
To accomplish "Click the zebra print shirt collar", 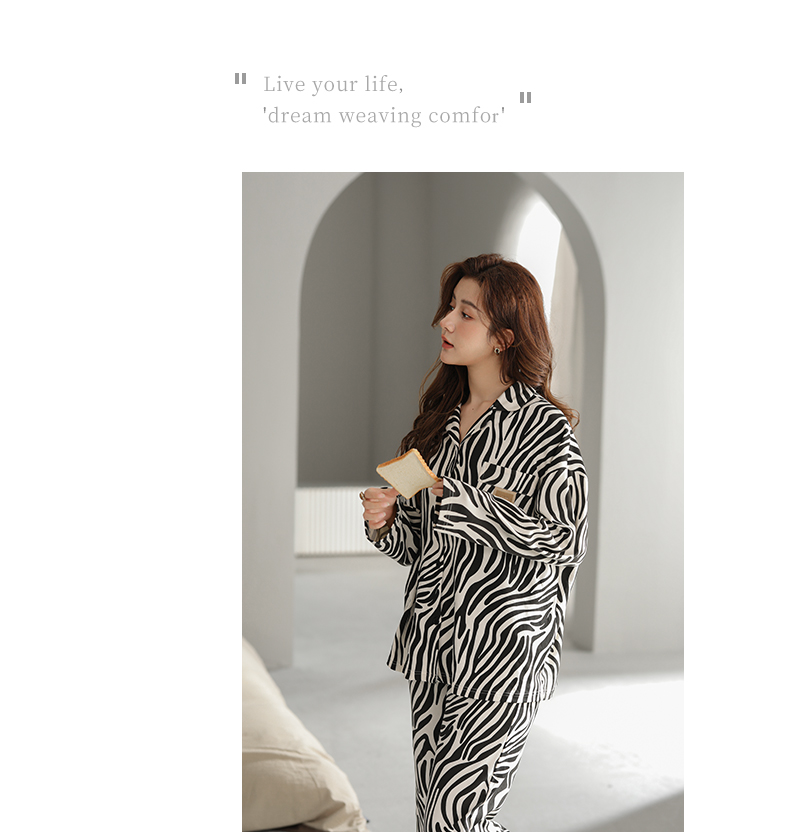I will click(501, 407).
